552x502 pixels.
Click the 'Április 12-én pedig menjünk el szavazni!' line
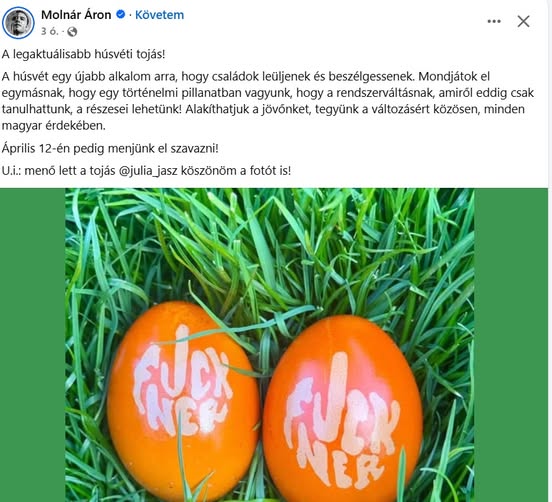pos(110,148)
